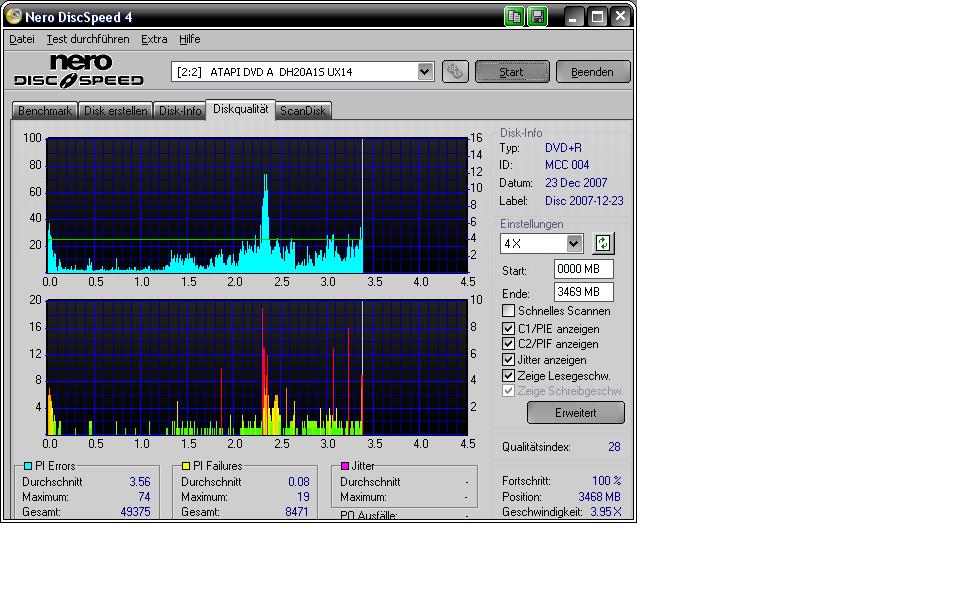Enable the Schnelles Scannen checkbox

(509, 311)
